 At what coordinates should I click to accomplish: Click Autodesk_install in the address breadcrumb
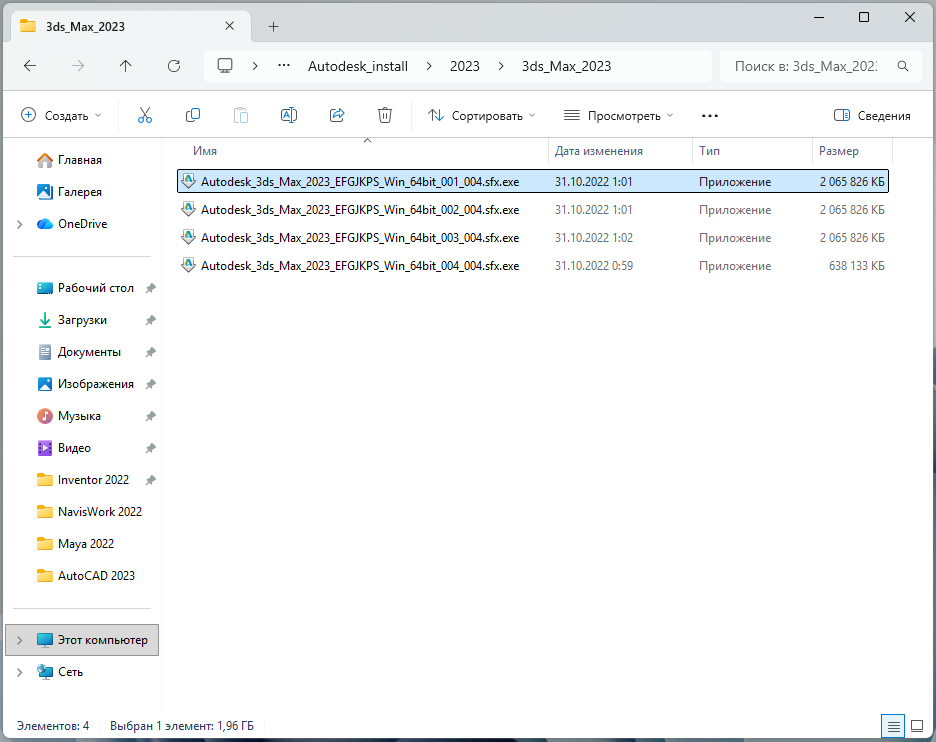pos(358,66)
